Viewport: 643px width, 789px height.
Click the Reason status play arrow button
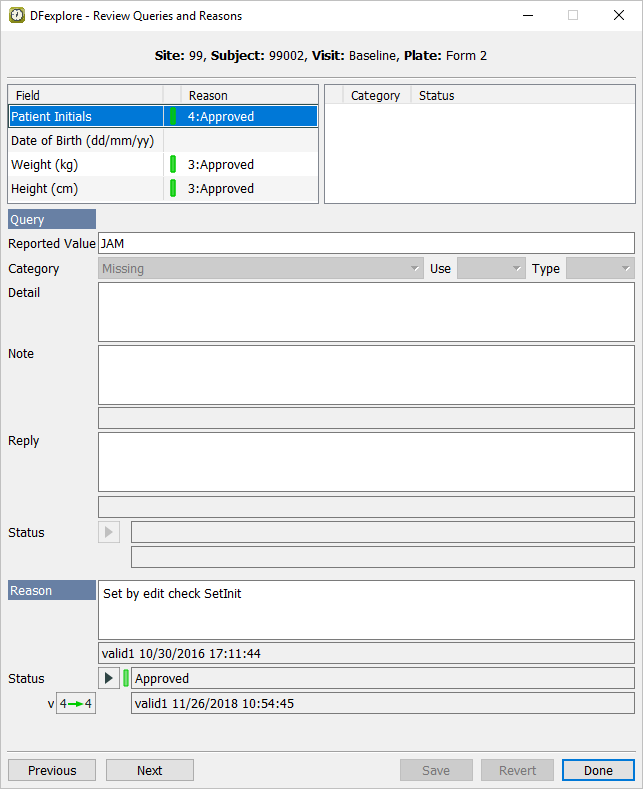[109, 679]
